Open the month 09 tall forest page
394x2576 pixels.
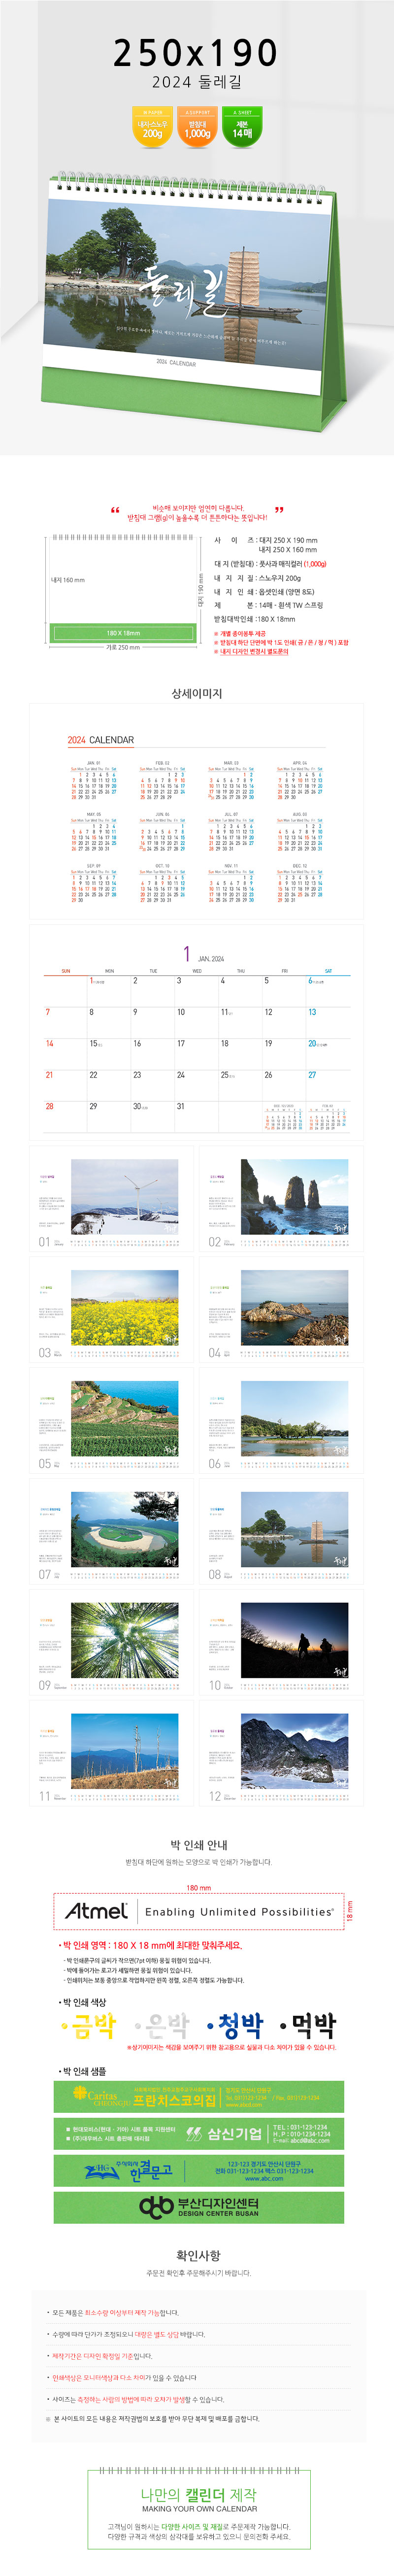point(112,1642)
